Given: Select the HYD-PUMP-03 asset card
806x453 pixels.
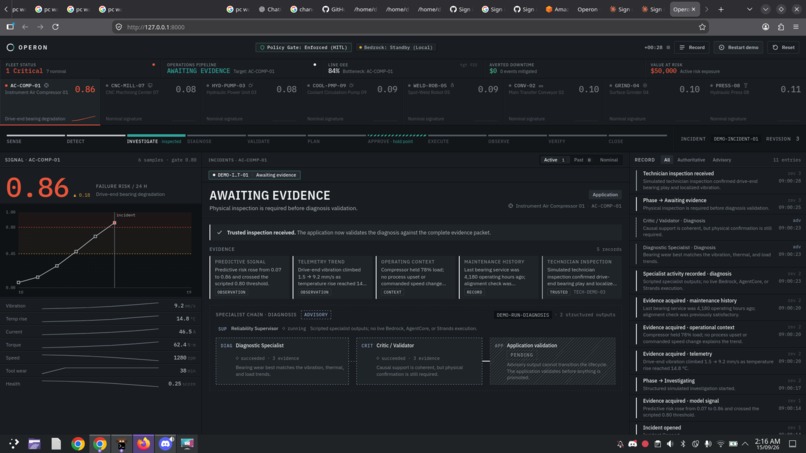Looking at the screenshot, I should (x=252, y=102).
